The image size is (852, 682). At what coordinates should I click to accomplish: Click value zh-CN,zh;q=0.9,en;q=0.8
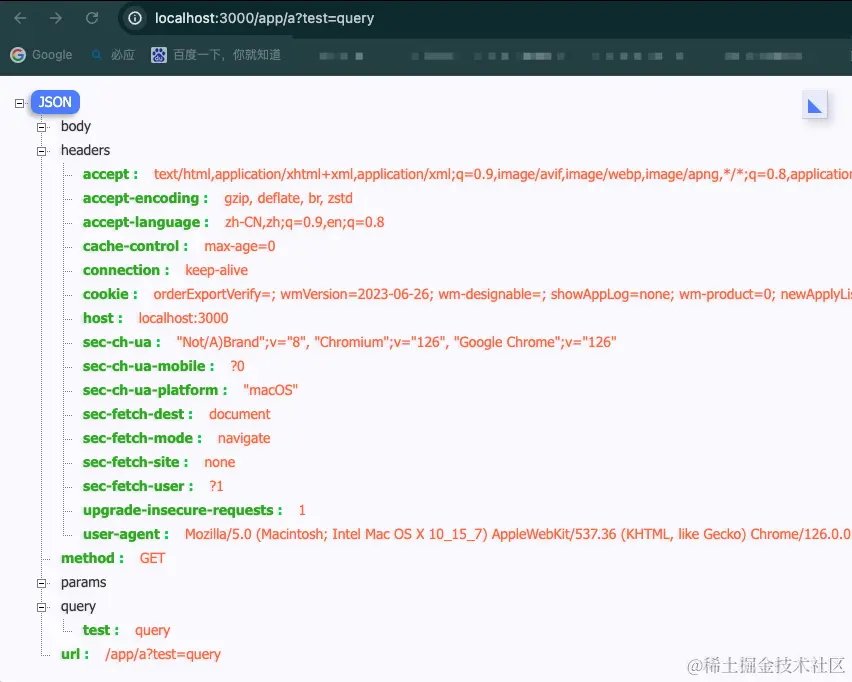point(304,222)
